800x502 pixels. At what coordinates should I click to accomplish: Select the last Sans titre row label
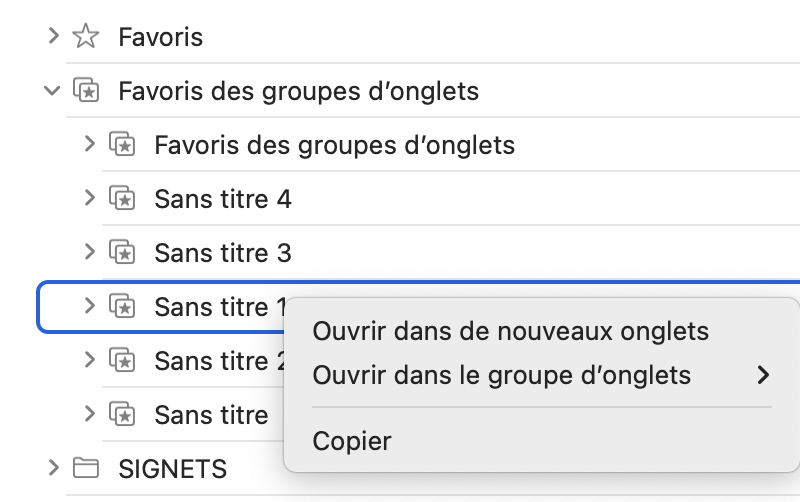pyautogui.click(x=211, y=414)
